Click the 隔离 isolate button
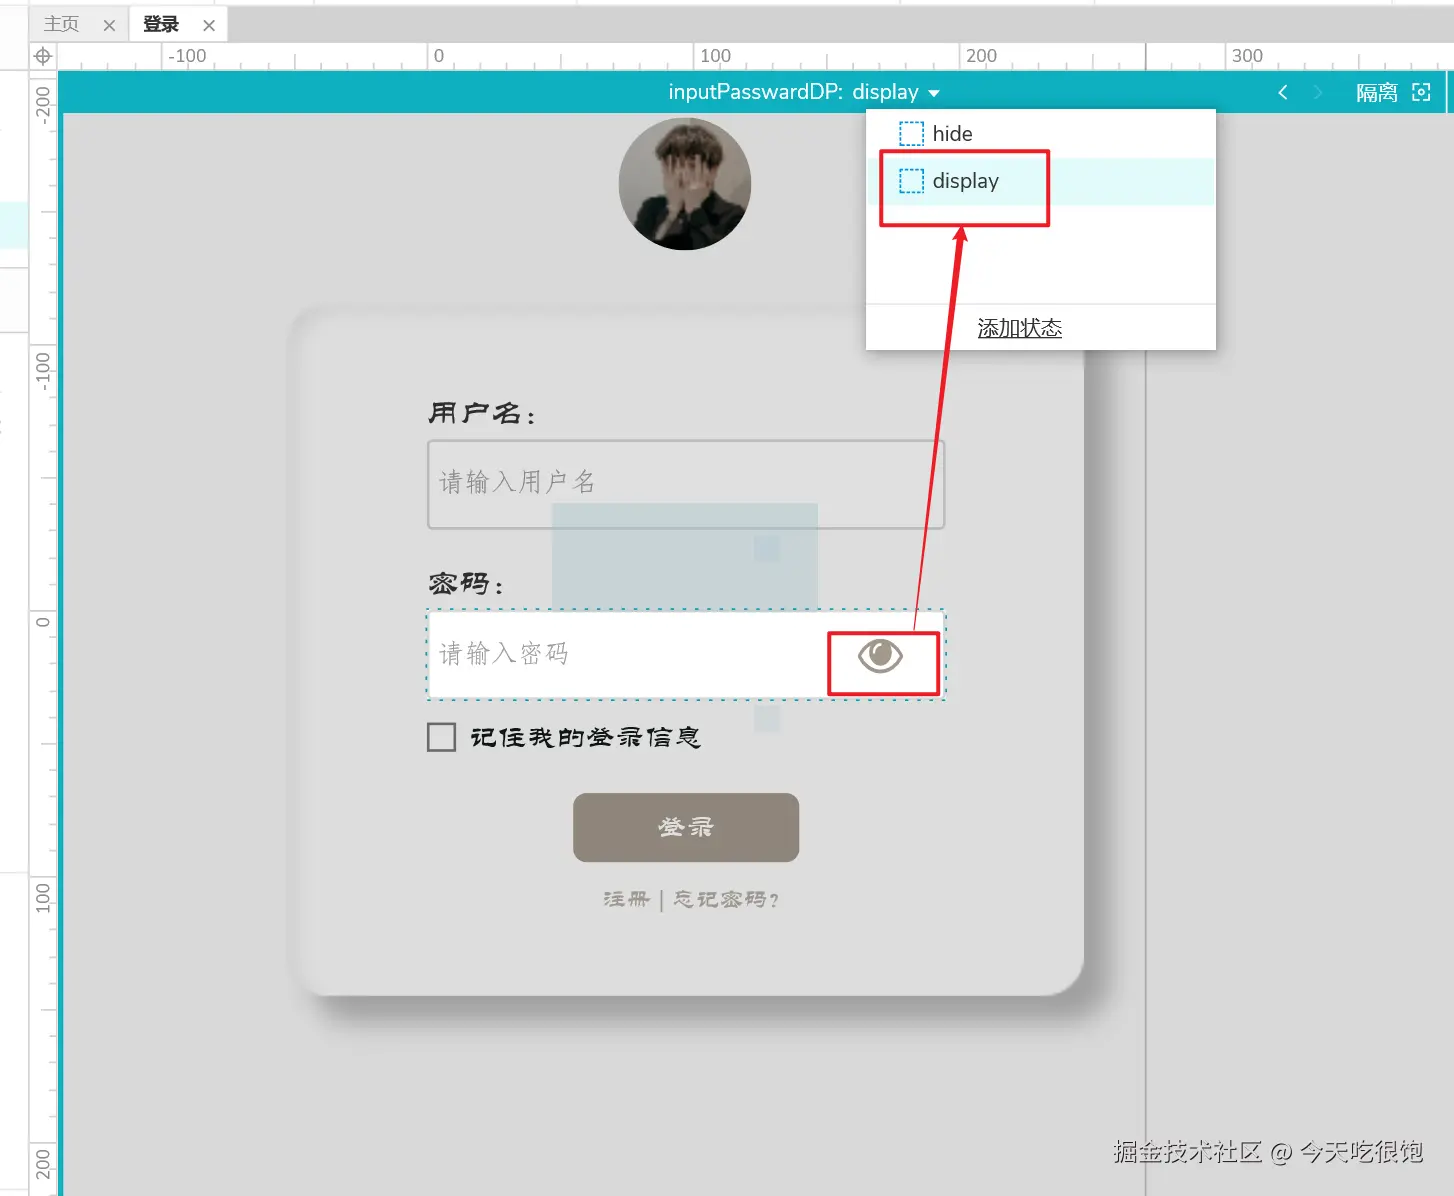 coord(1377,92)
